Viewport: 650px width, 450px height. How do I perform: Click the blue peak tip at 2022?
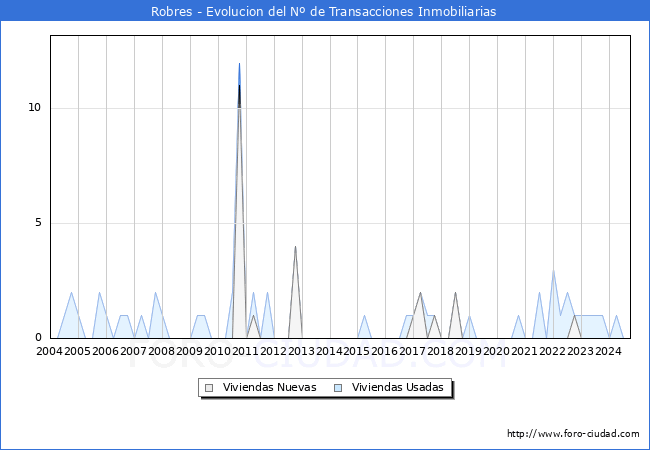click(553, 271)
